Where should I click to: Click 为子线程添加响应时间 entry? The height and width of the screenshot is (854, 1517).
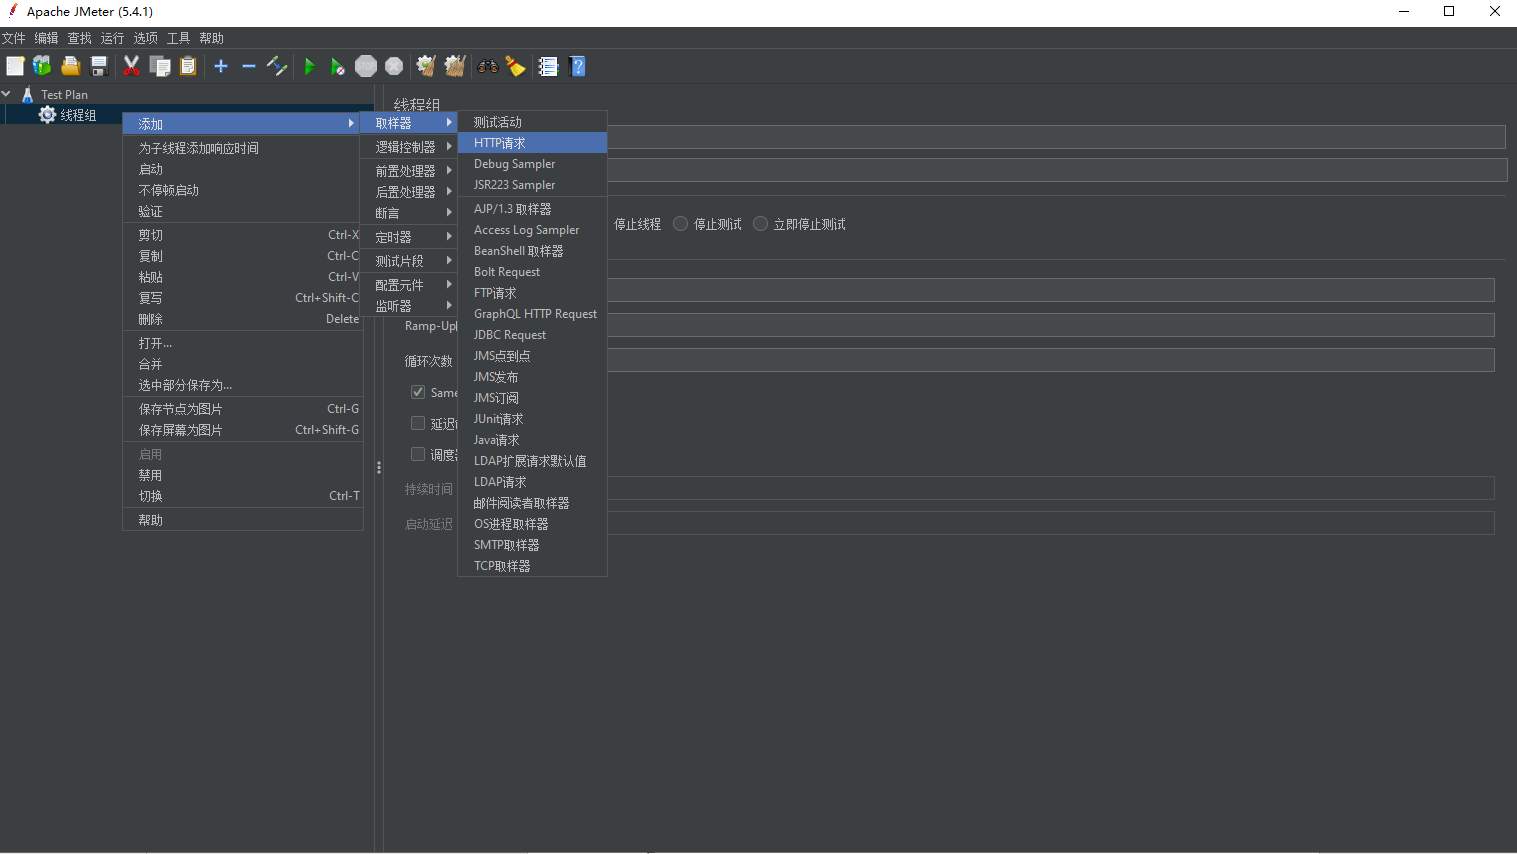pyautogui.click(x=242, y=148)
